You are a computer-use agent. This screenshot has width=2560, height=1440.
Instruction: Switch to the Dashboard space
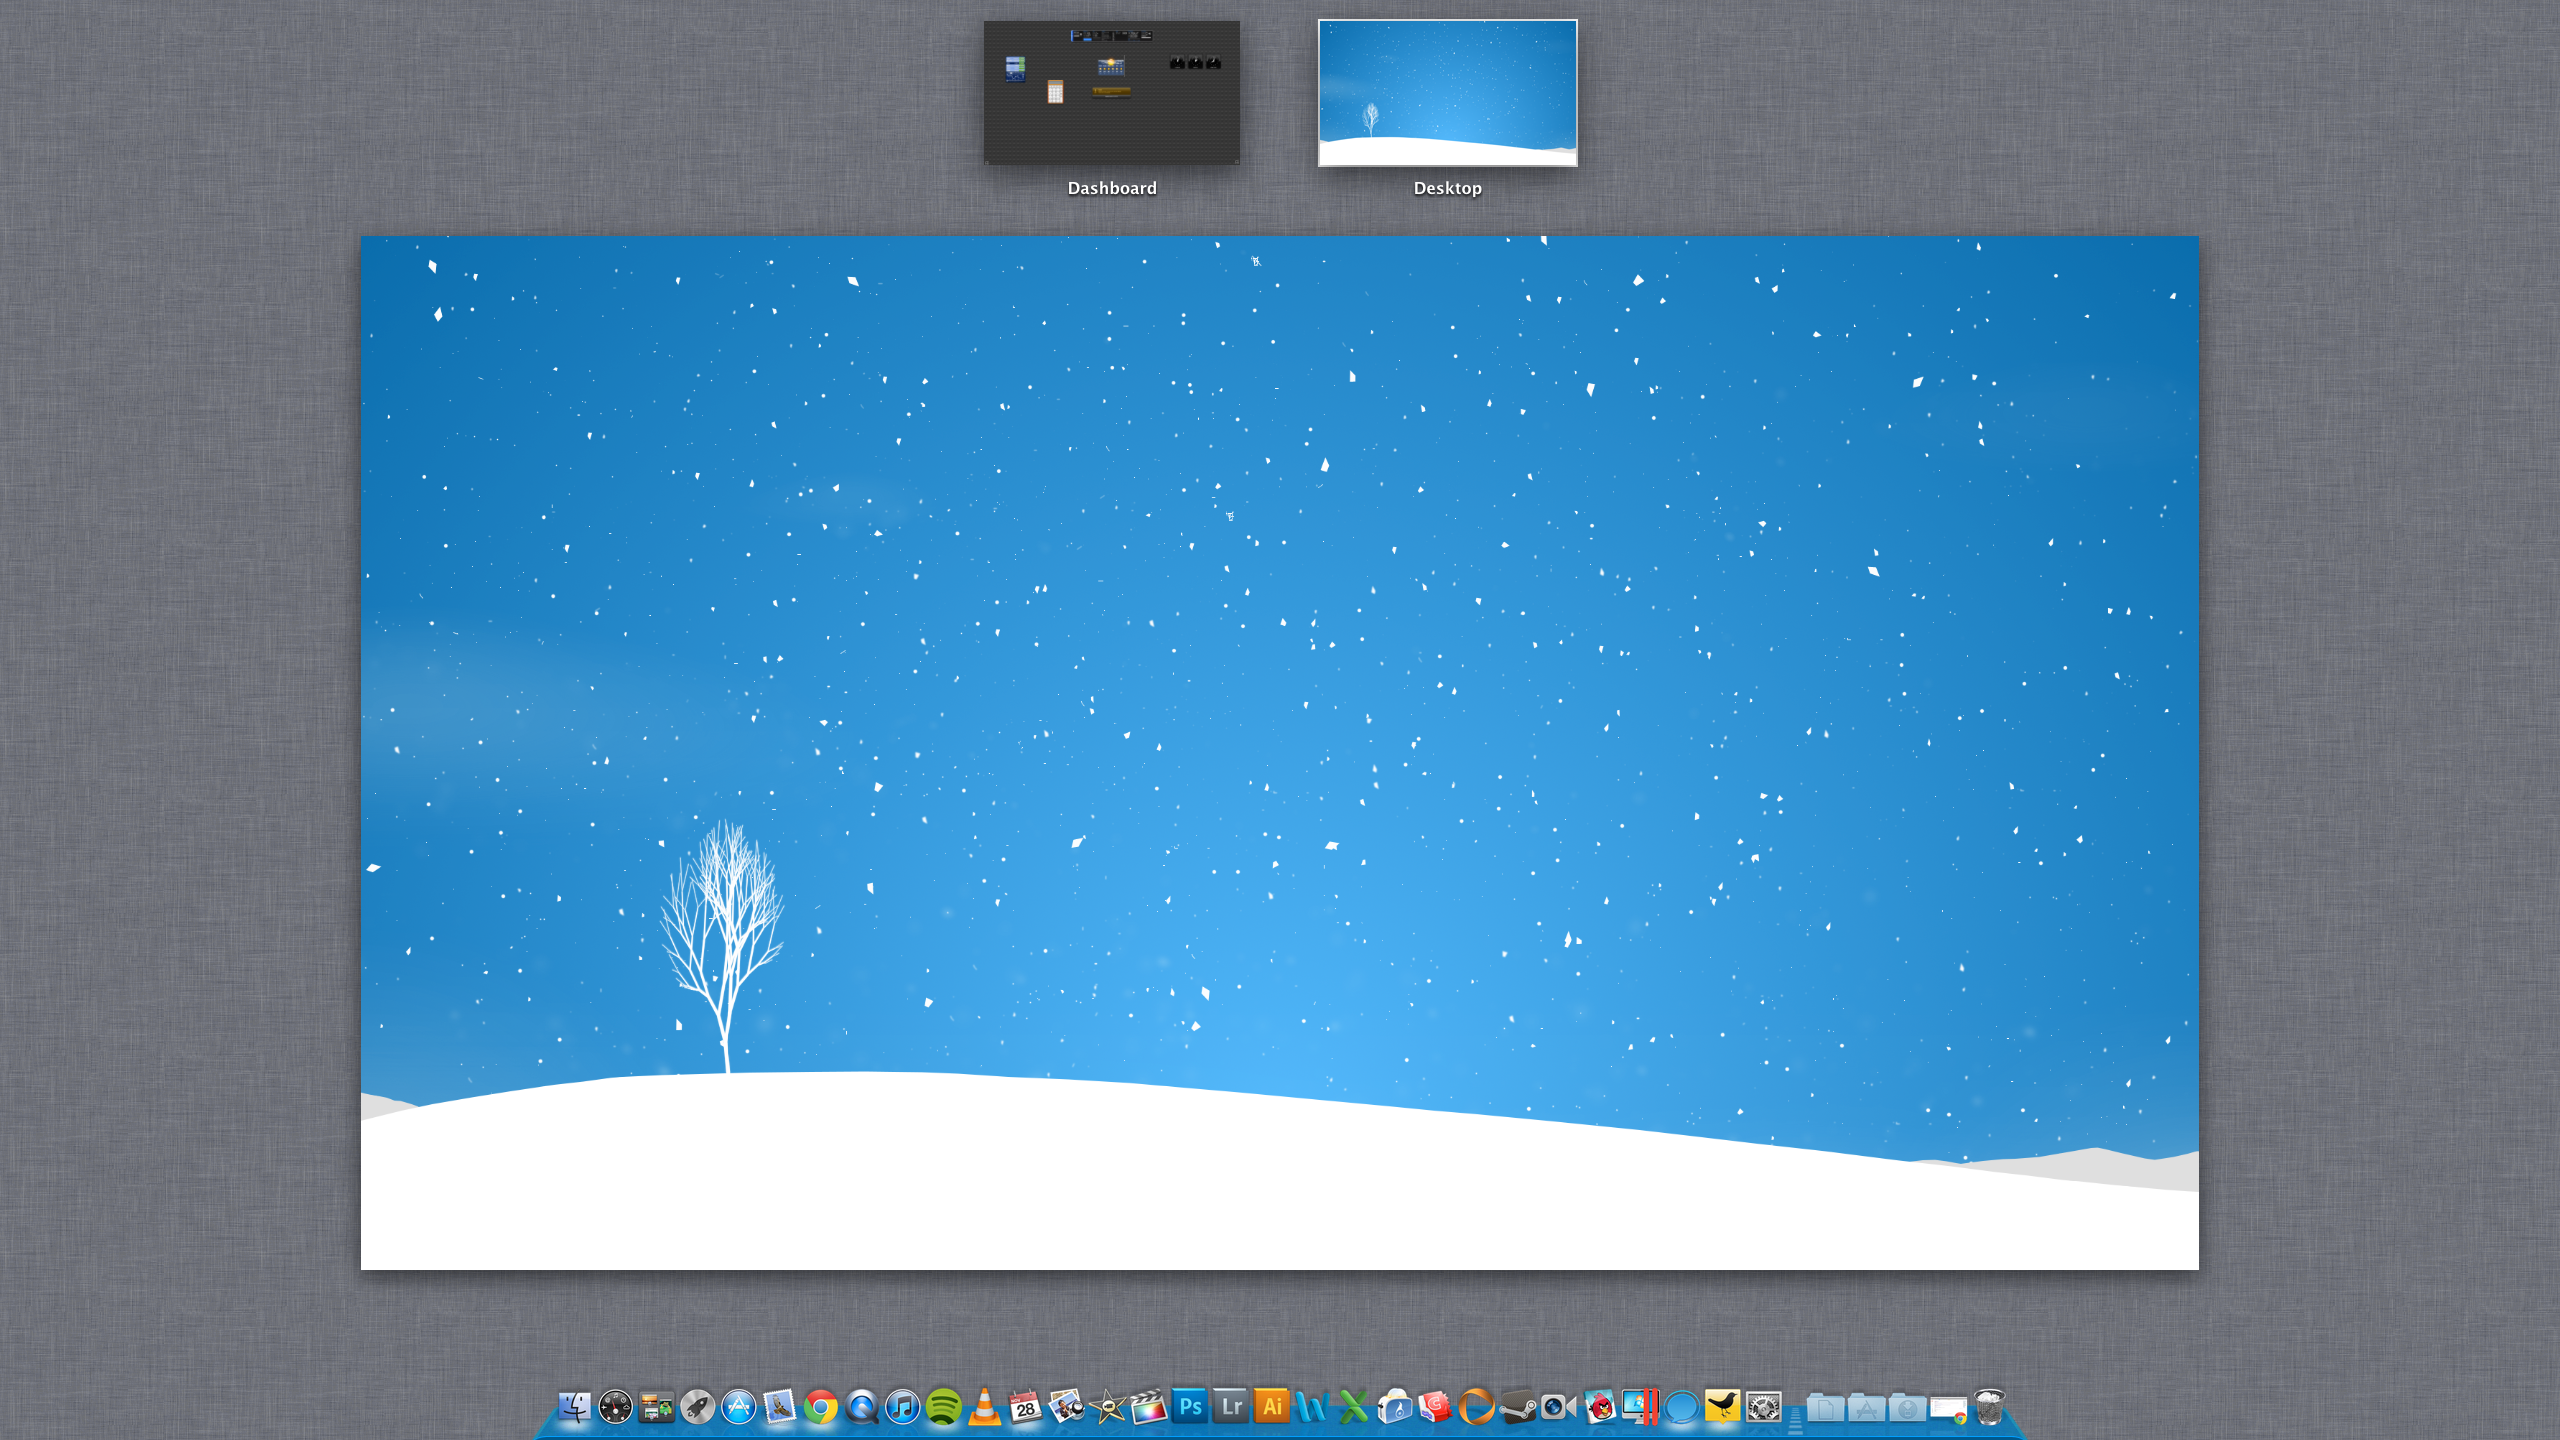[x=1111, y=93]
